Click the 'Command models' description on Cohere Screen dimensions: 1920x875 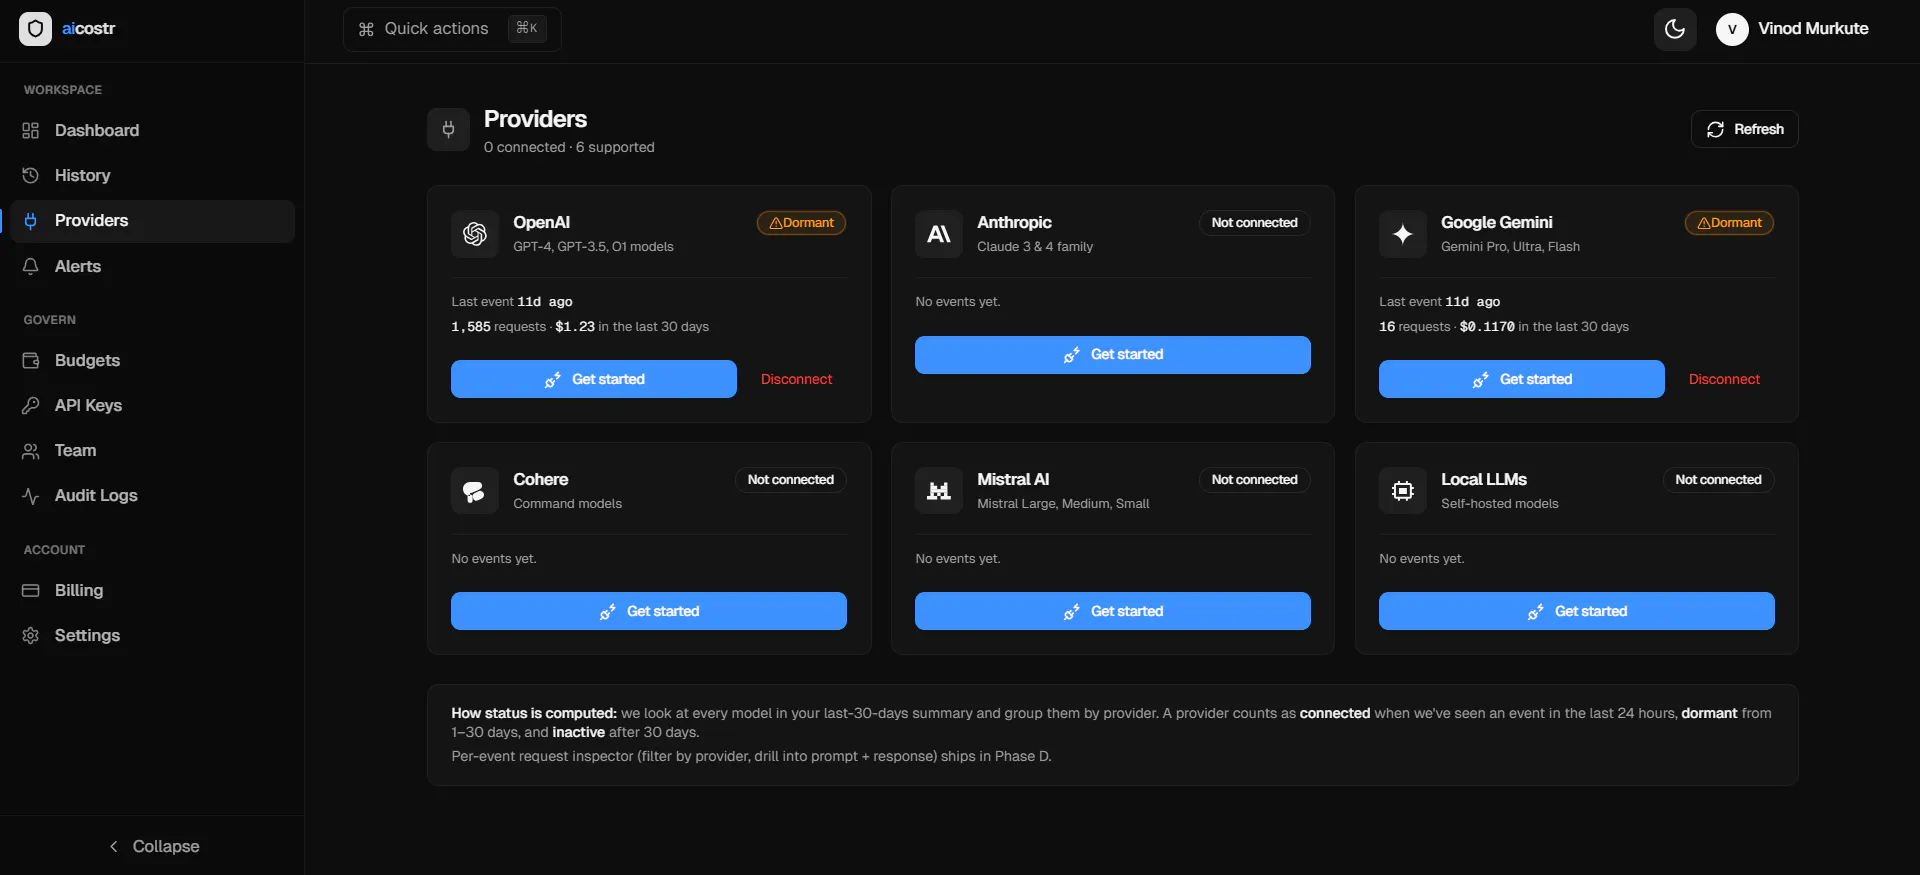pos(567,504)
